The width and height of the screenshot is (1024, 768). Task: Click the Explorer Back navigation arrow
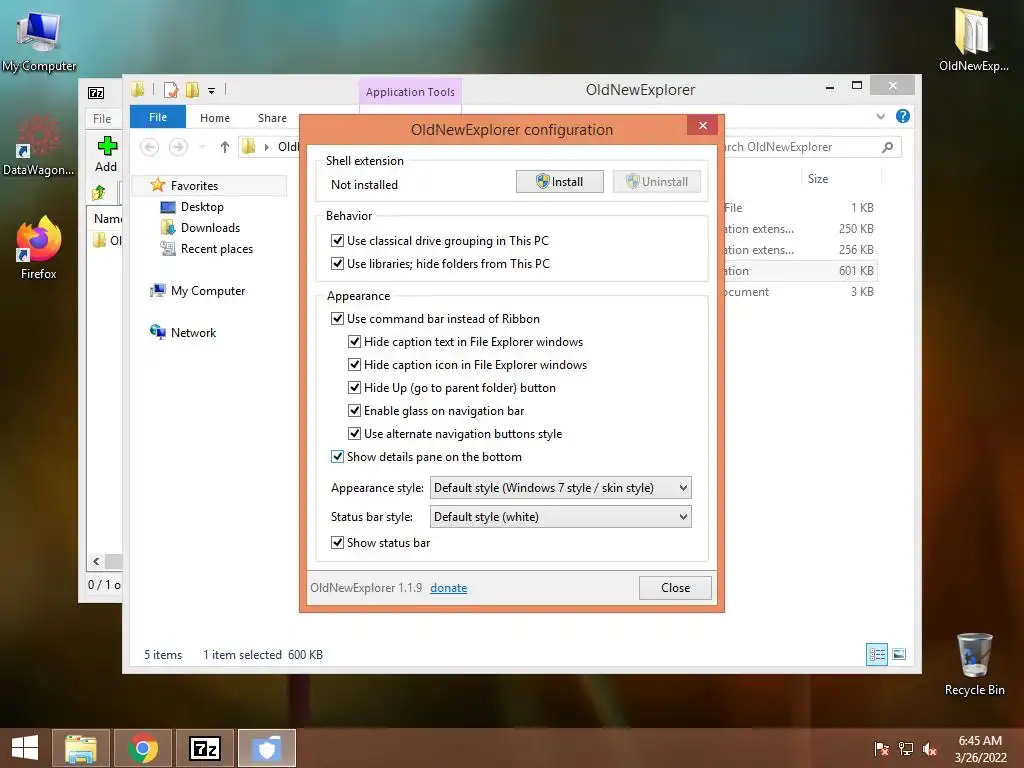coord(150,147)
